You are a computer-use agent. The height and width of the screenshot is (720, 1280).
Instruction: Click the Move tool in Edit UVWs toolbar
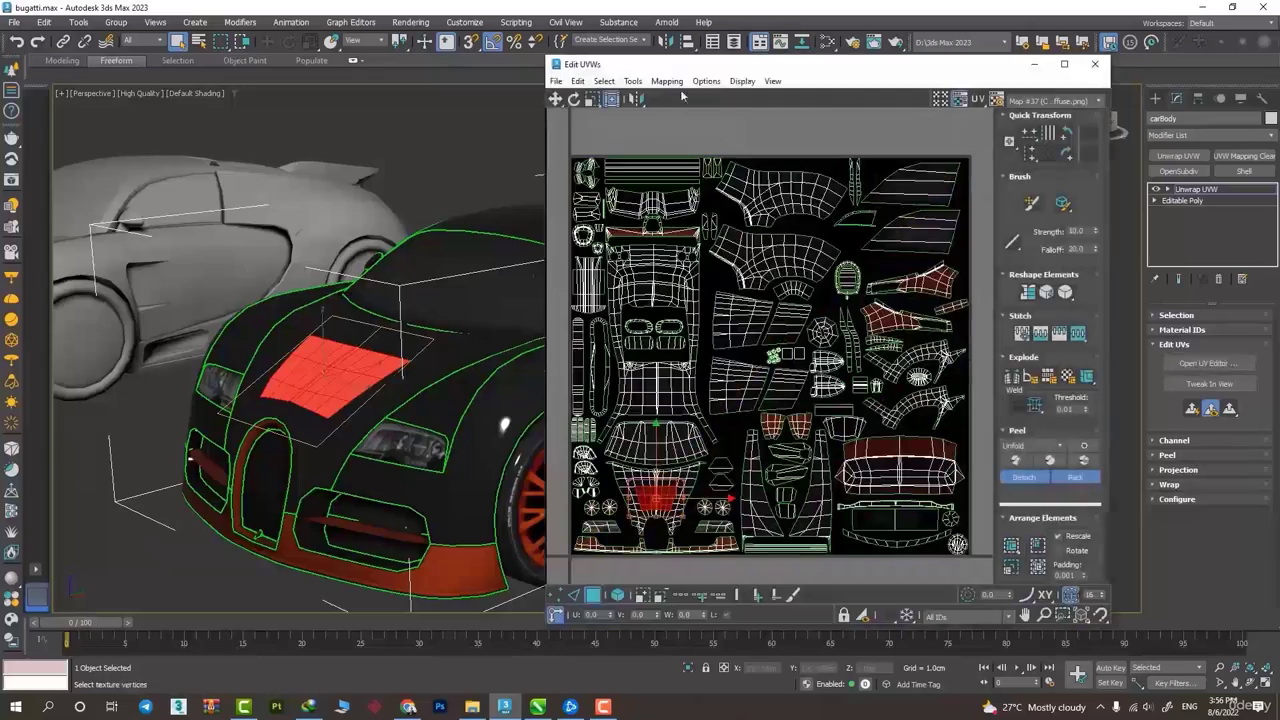[x=555, y=99]
